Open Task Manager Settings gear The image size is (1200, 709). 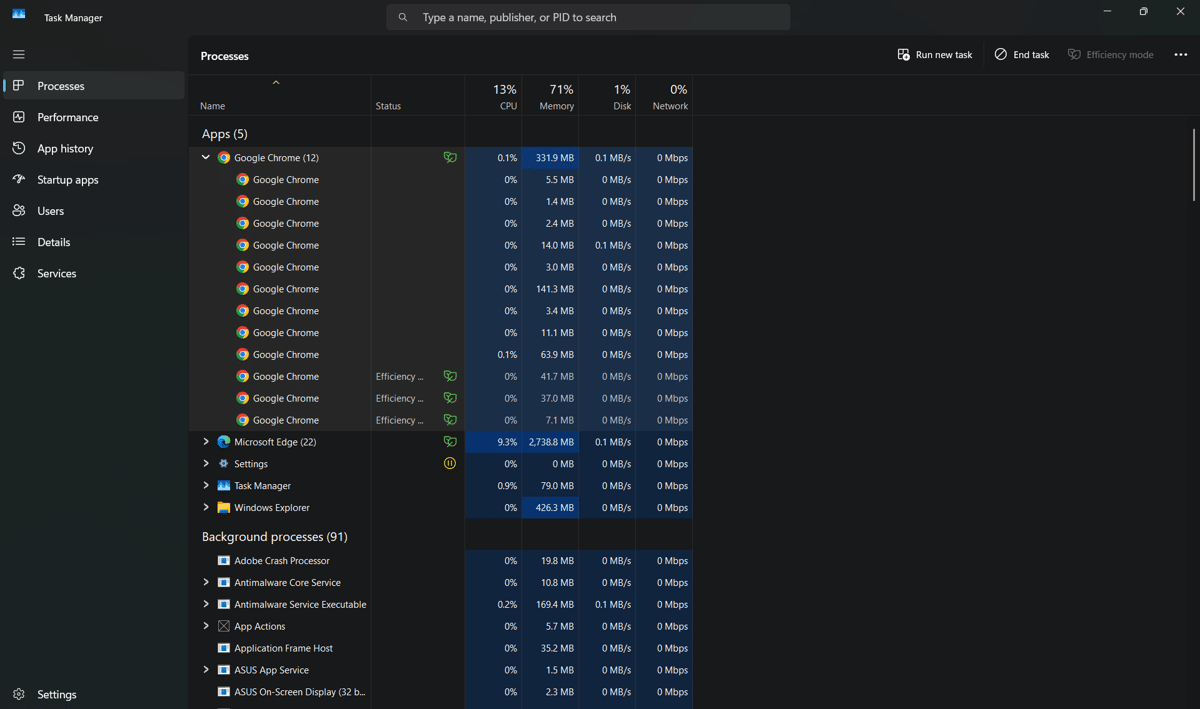pyautogui.click(x=19, y=694)
